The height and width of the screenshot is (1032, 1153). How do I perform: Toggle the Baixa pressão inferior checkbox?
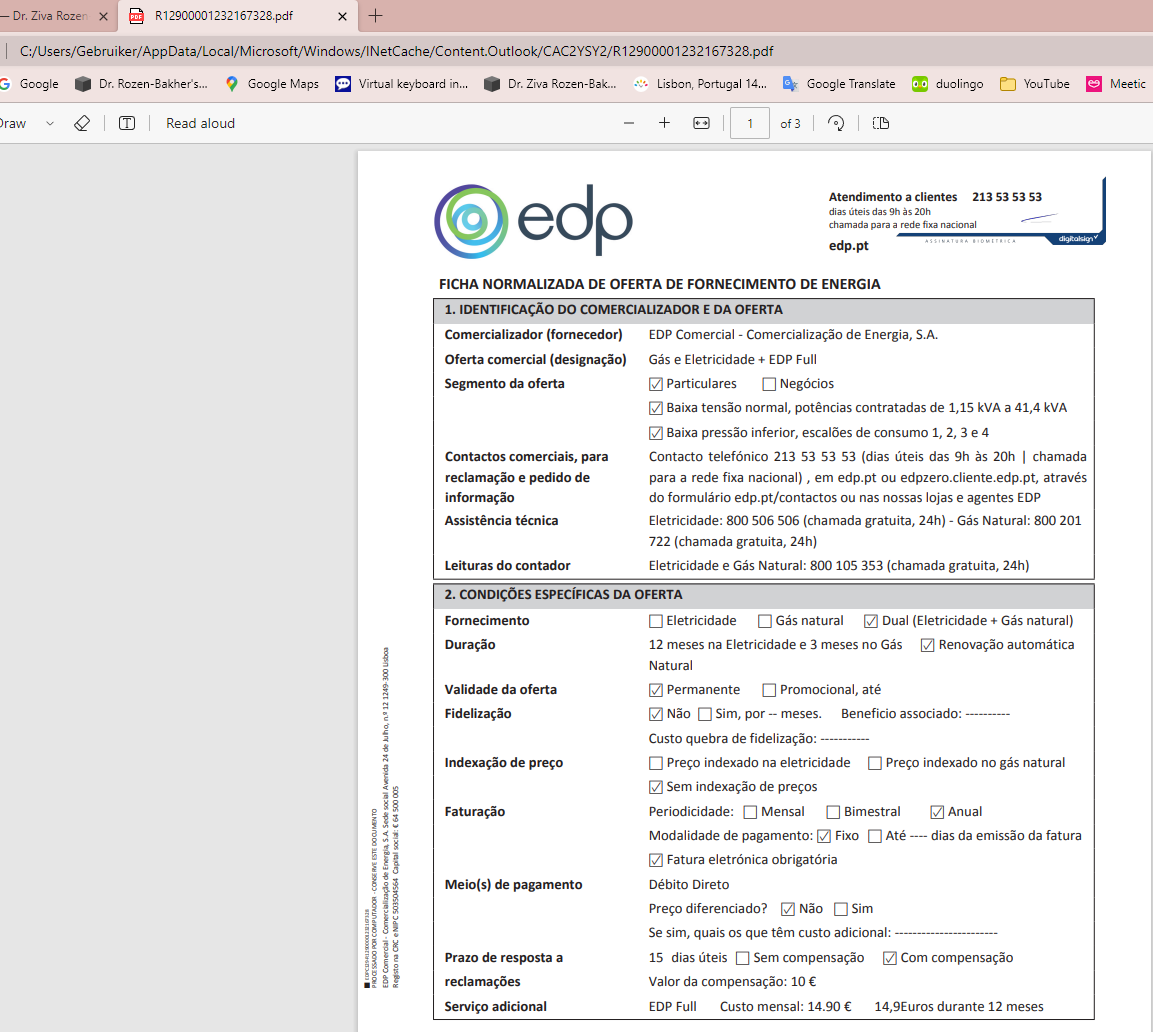tap(656, 433)
